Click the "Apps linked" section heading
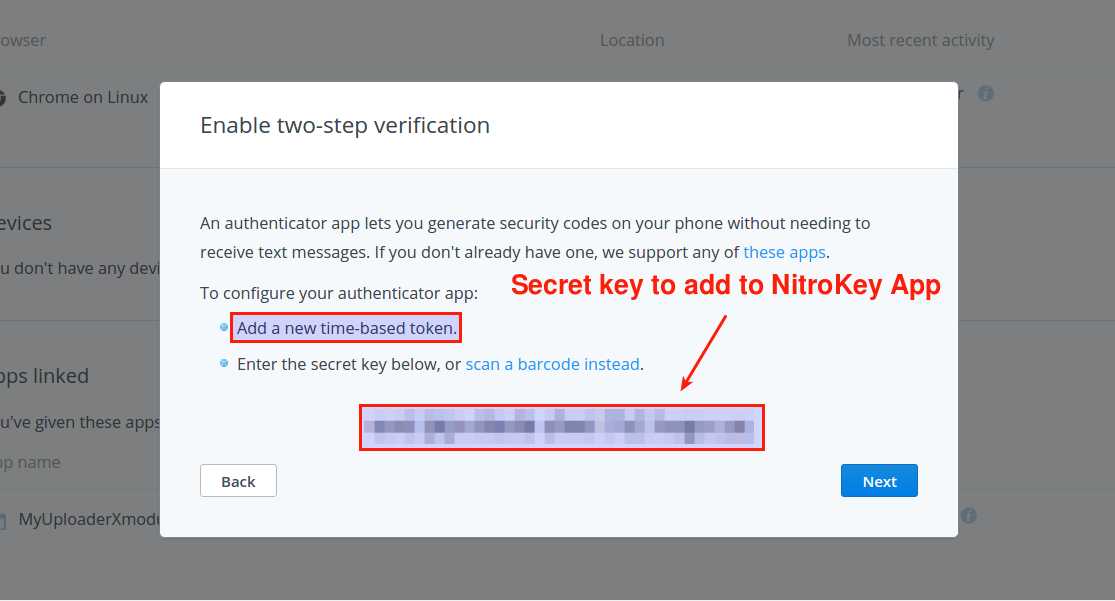This screenshot has width=1115, height=601. tap(44, 376)
